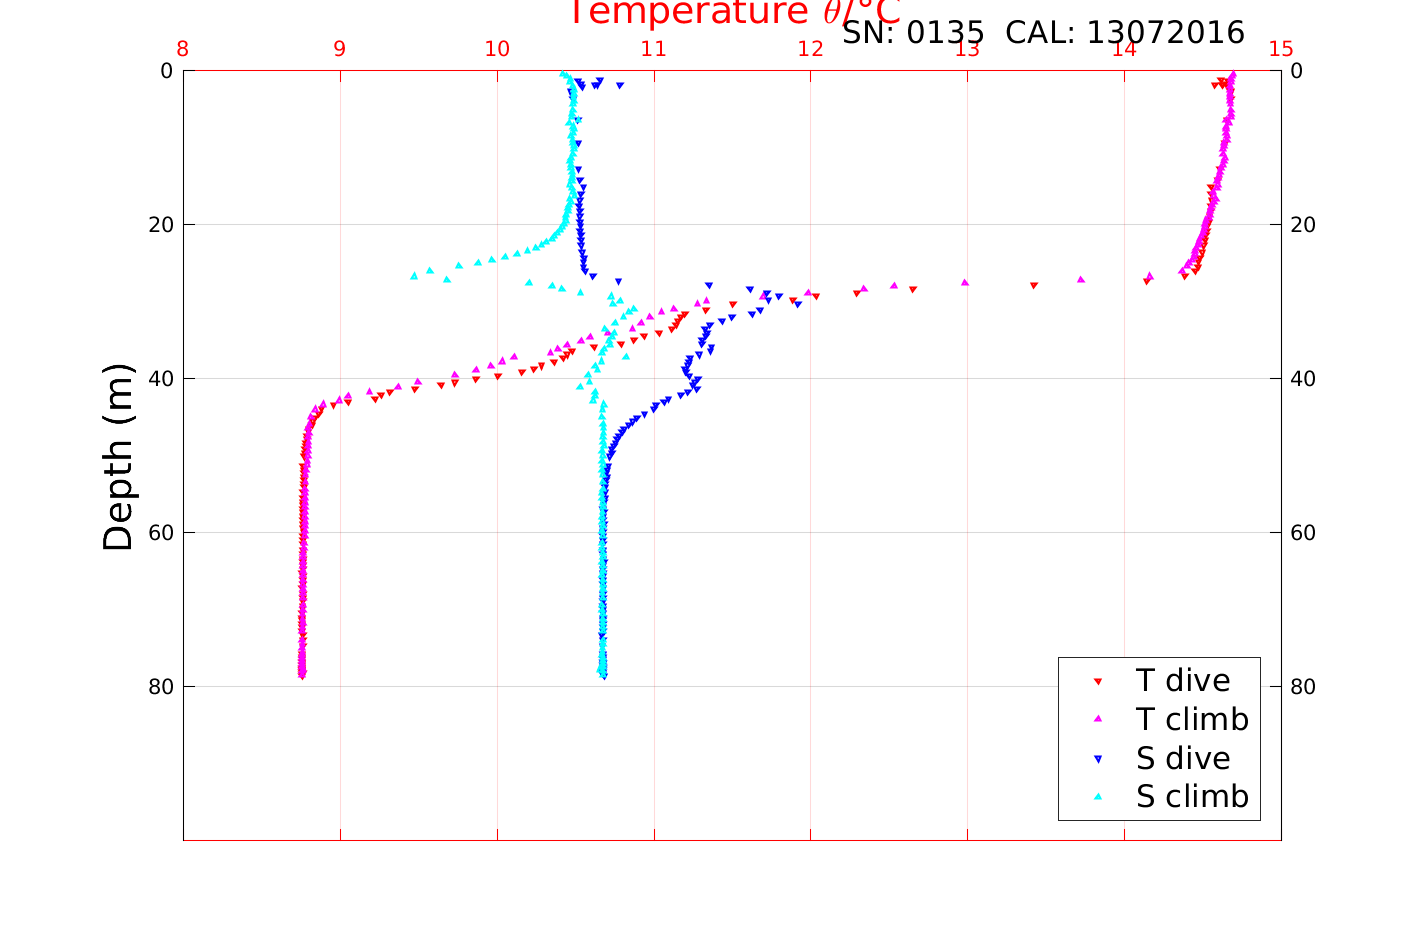Click the right depth tick label 20
The height and width of the screenshot is (945, 1417).
(x=1303, y=225)
